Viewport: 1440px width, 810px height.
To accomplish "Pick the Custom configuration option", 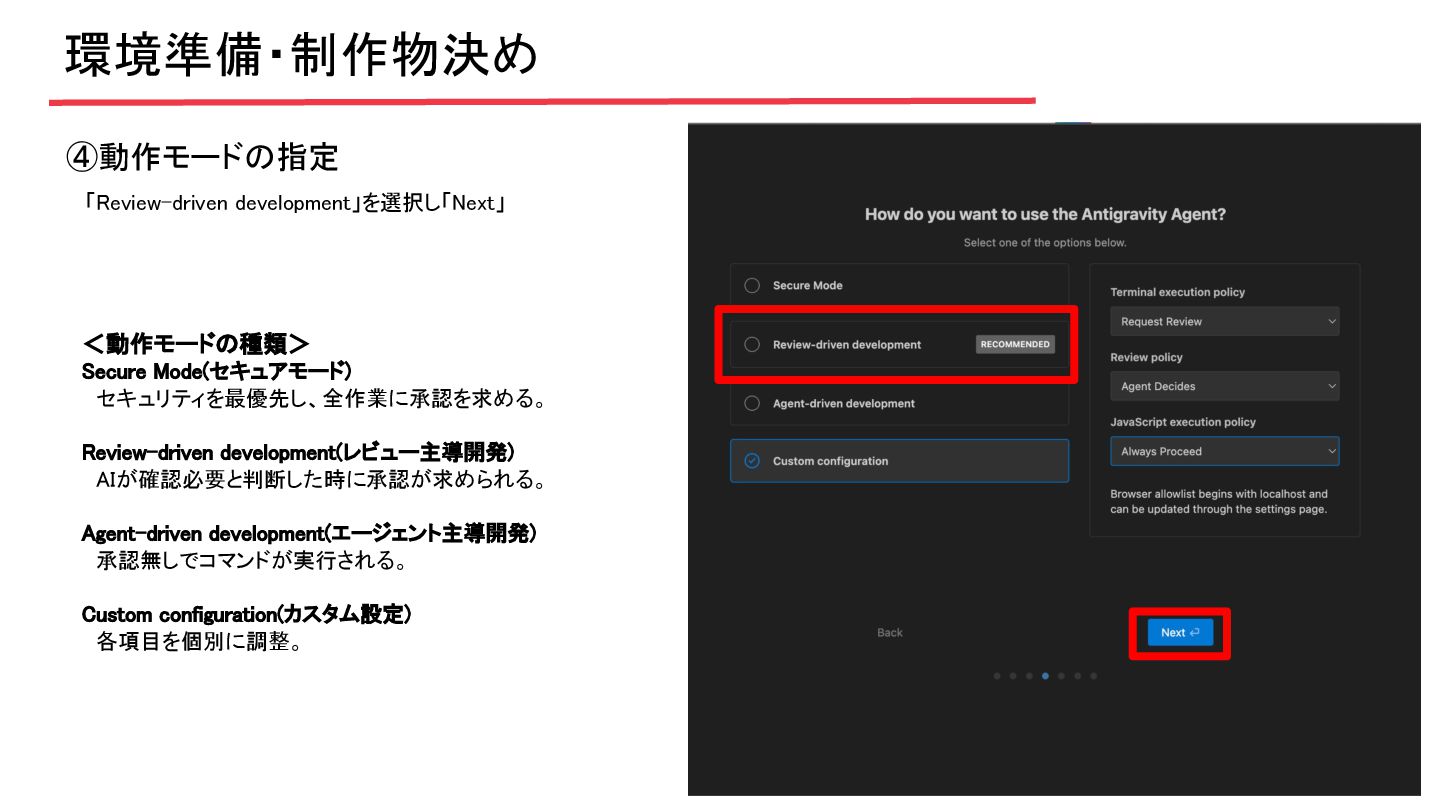I will coord(899,461).
